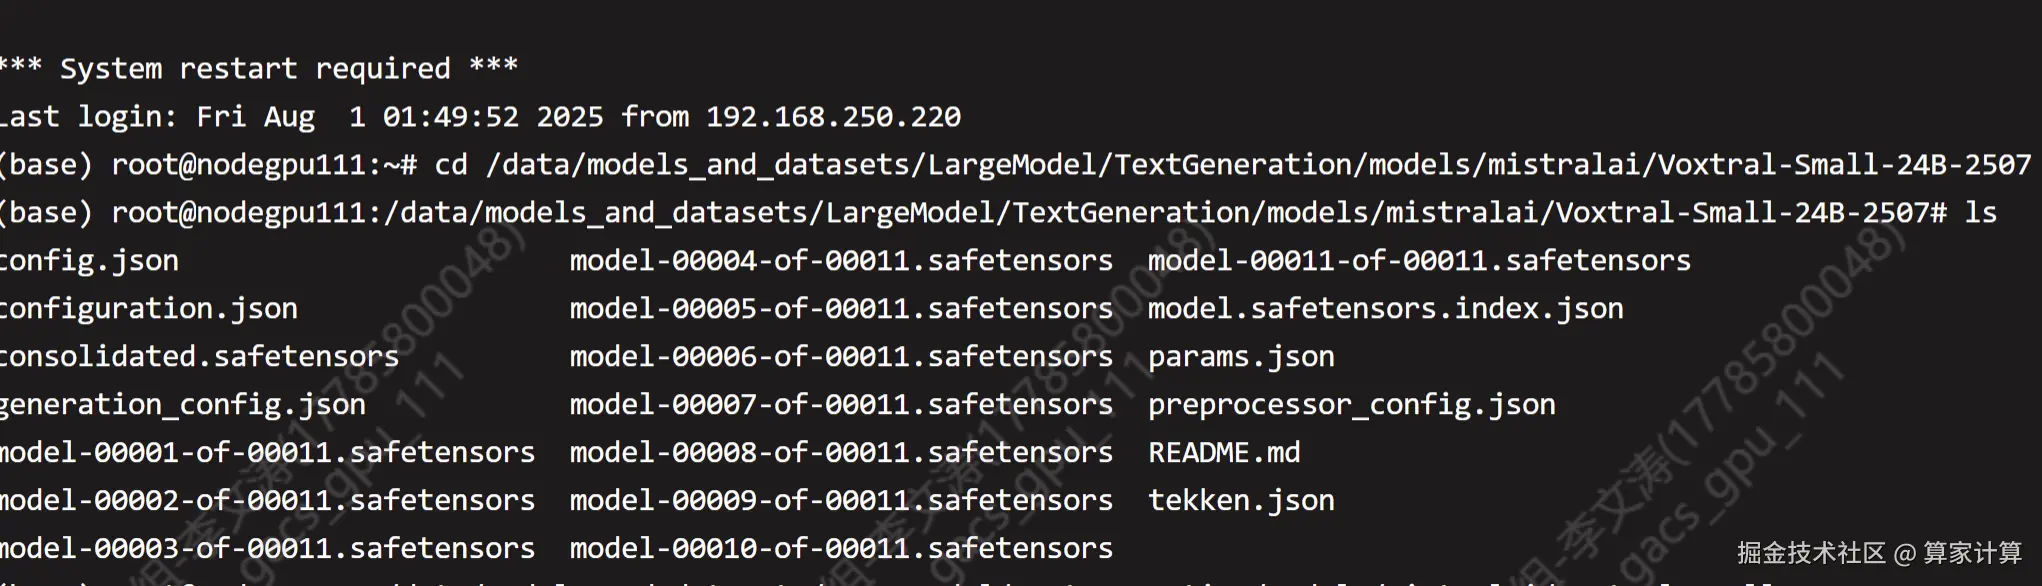
Task: Select model-00001-of-00011.safetensors entry
Action: (x=267, y=453)
